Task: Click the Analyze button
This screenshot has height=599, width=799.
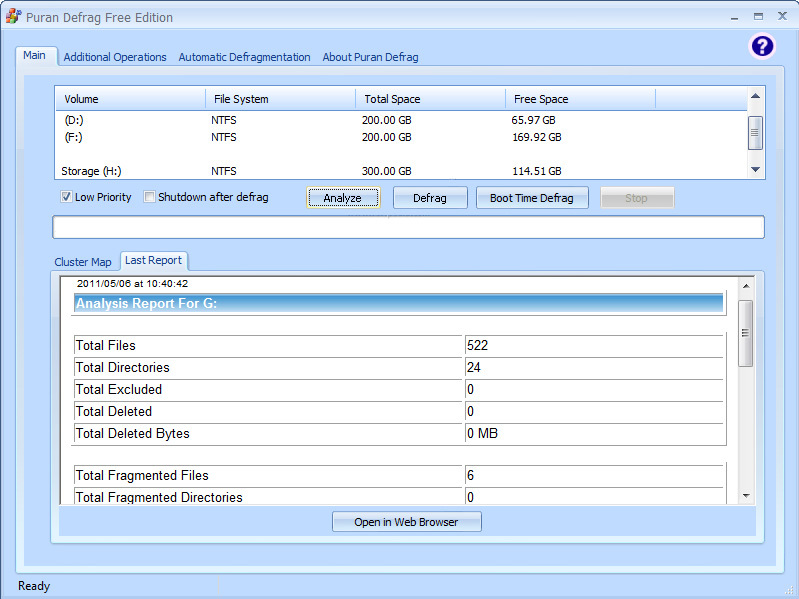Action: [343, 198]
